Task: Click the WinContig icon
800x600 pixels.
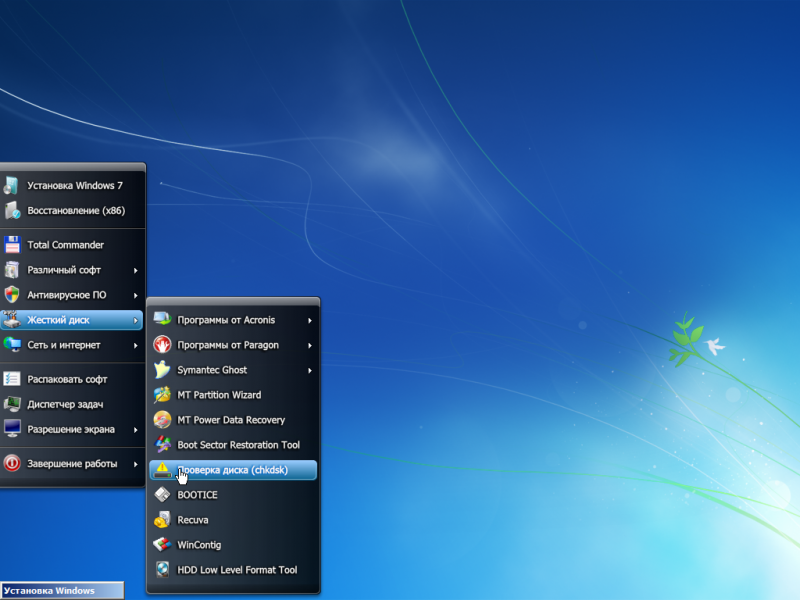Action: (x=162, y=545)
